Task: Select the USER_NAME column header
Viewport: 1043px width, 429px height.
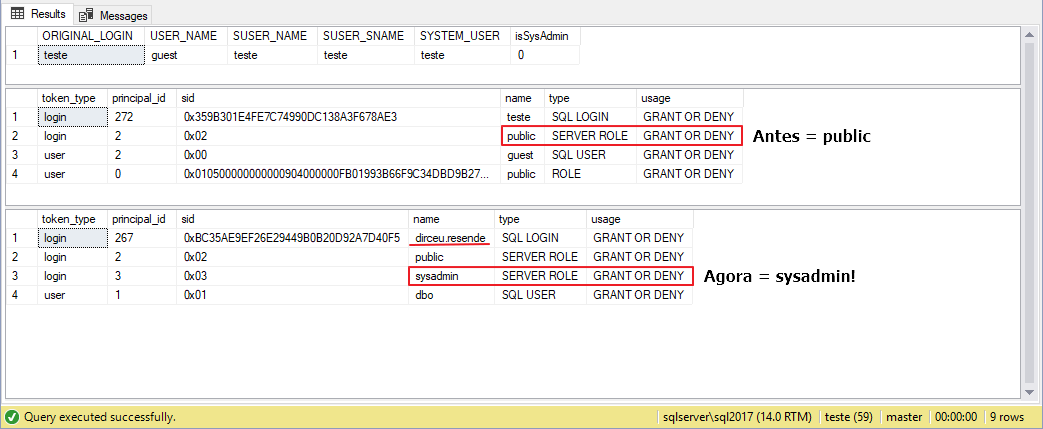Action: tap(186, 36)
